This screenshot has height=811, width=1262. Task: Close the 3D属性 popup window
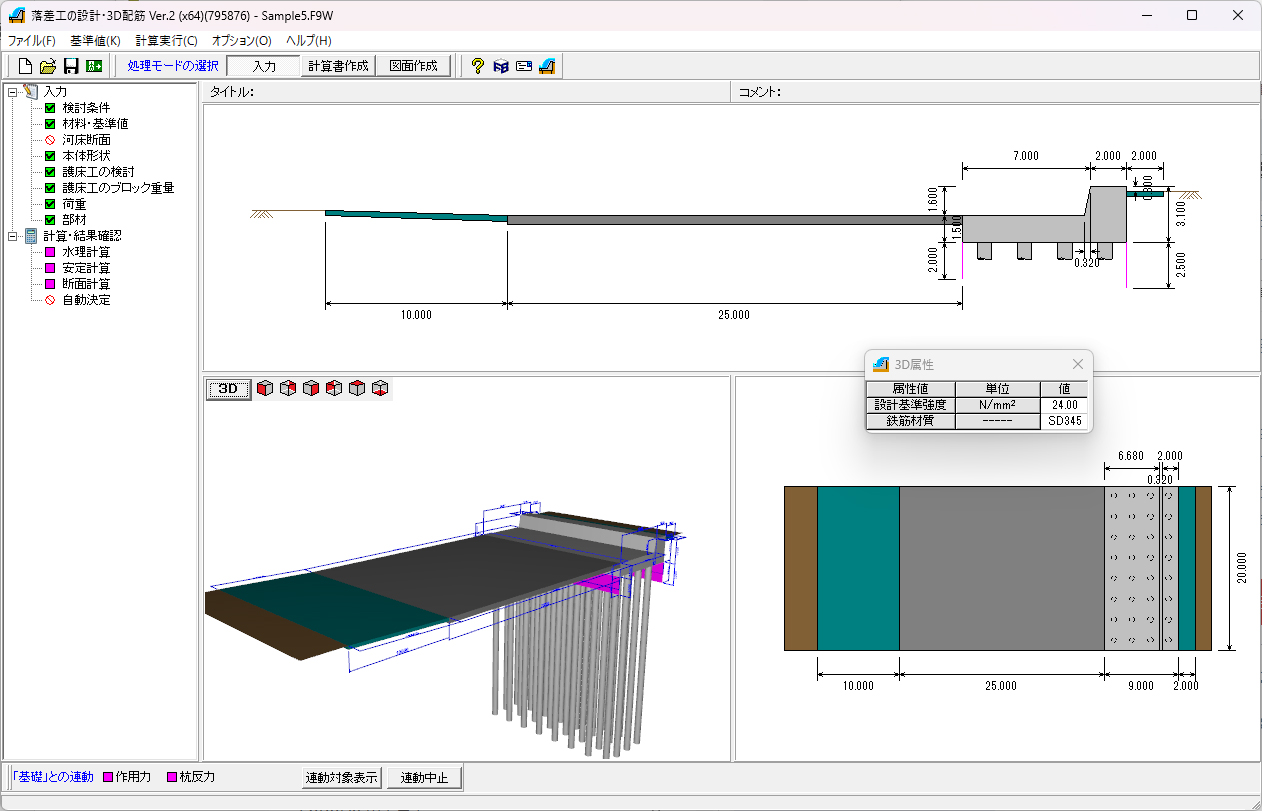tap(1077, 365)
